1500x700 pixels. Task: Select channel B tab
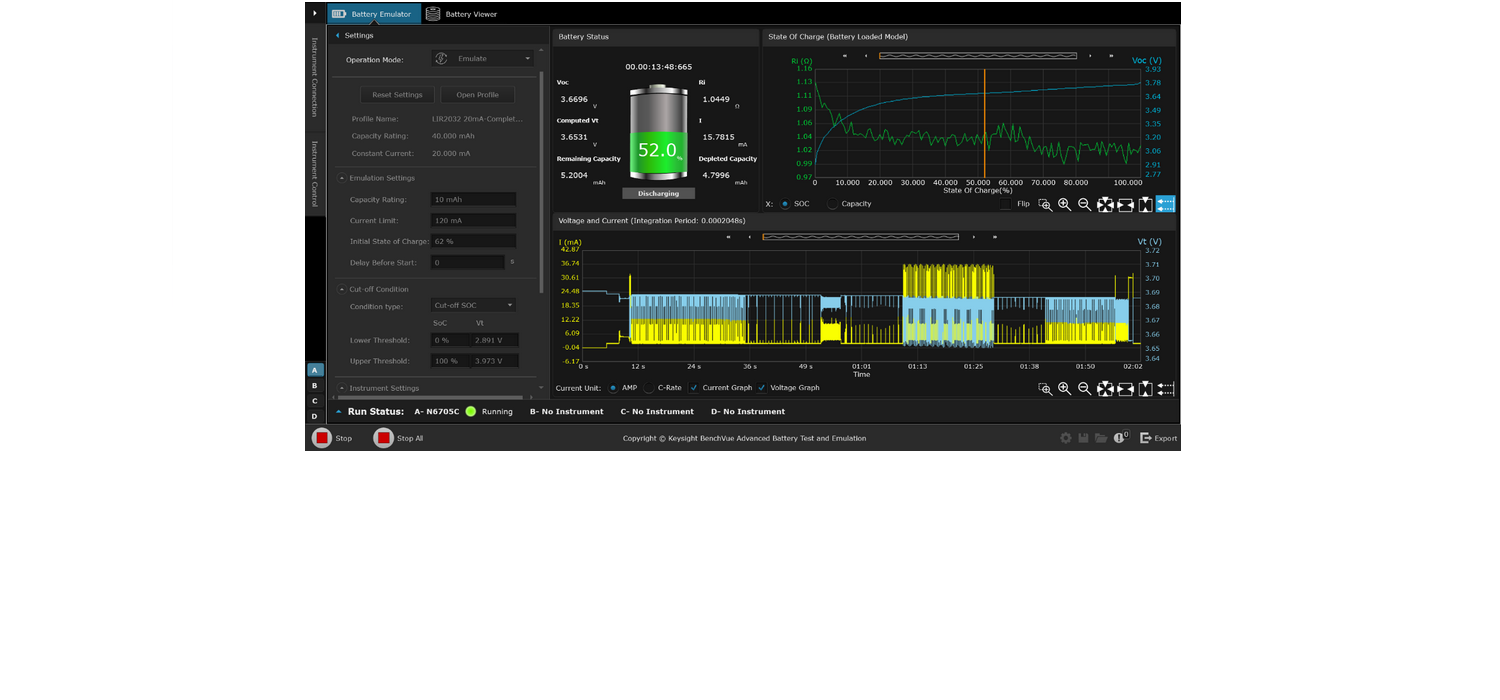pos(315,385)
